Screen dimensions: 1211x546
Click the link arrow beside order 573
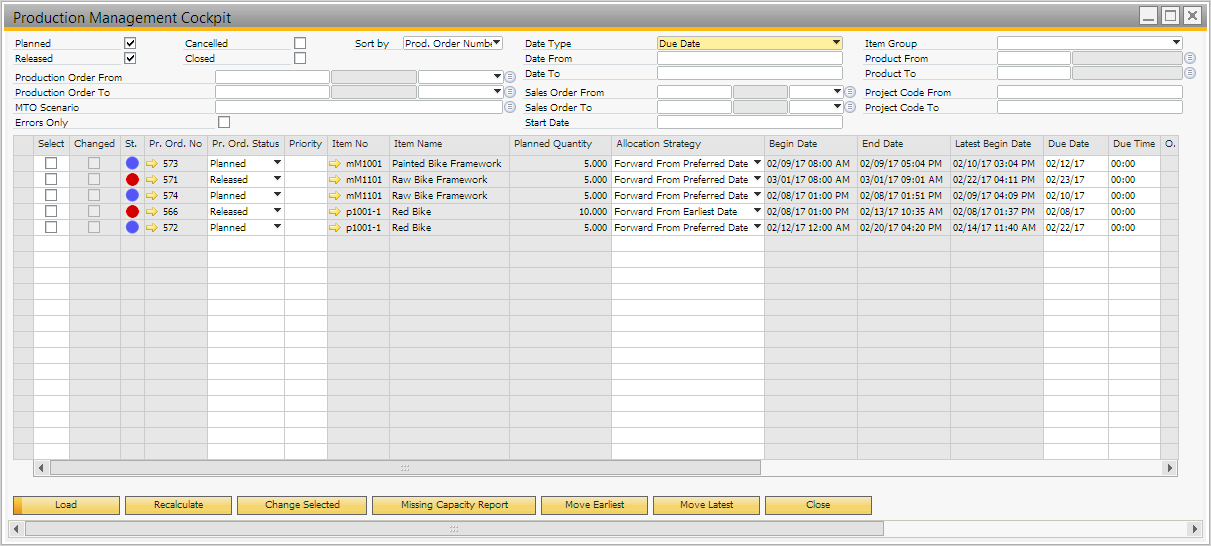click(153, 163)
